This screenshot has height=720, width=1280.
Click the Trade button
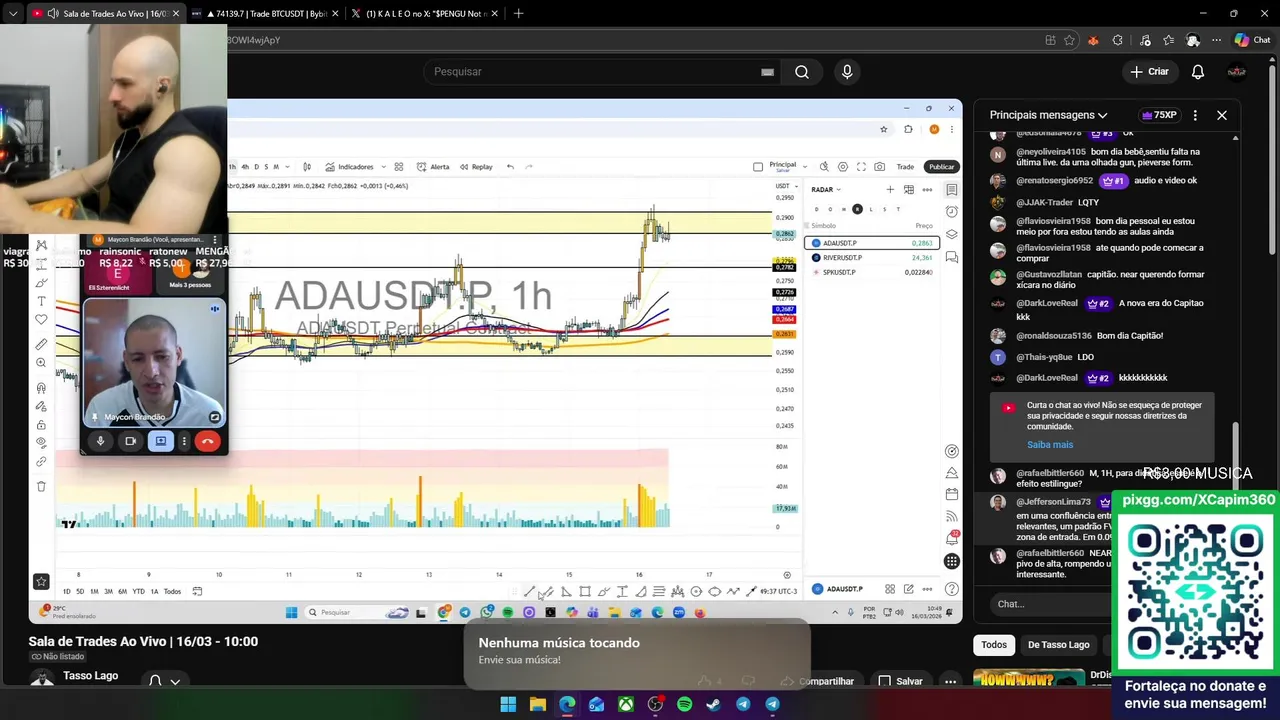(x=905, y=167)
